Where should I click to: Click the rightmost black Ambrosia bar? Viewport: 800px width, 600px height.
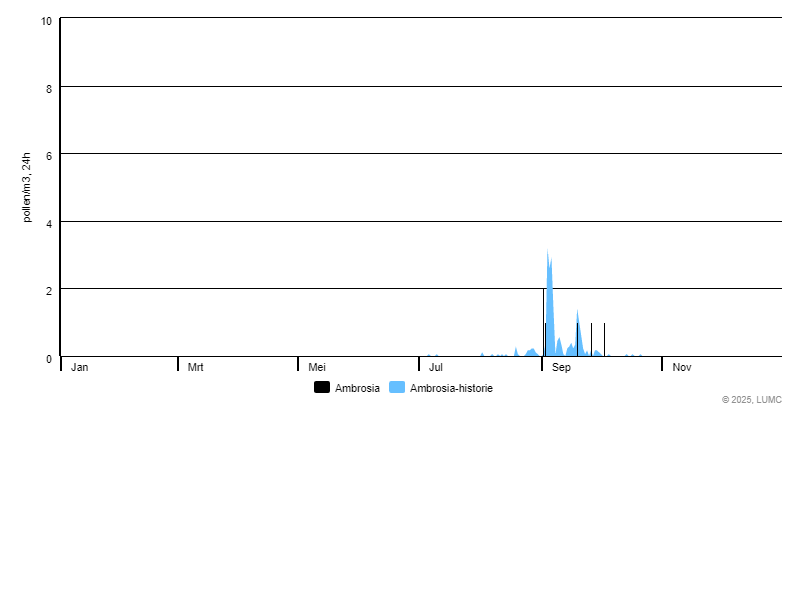click(604, 340)
